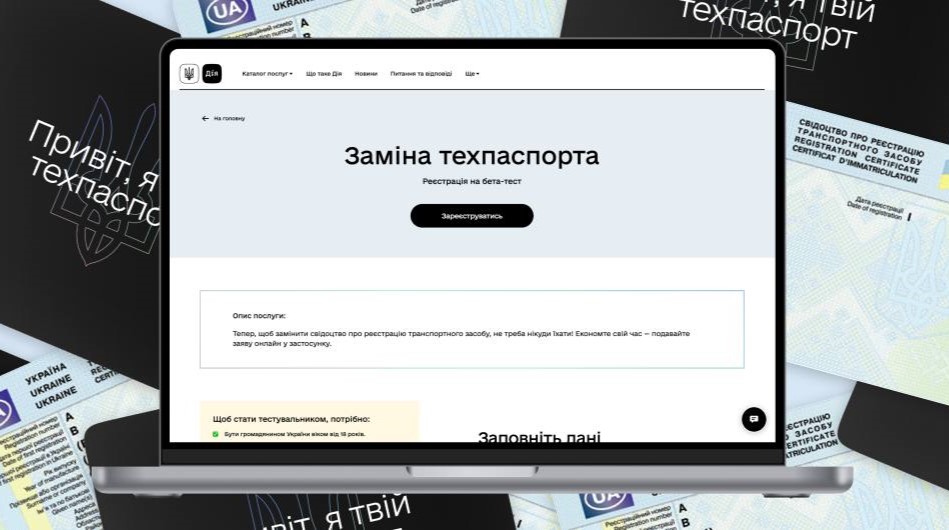
Task: Follow the На головну link text
Action: click(229, 119)
